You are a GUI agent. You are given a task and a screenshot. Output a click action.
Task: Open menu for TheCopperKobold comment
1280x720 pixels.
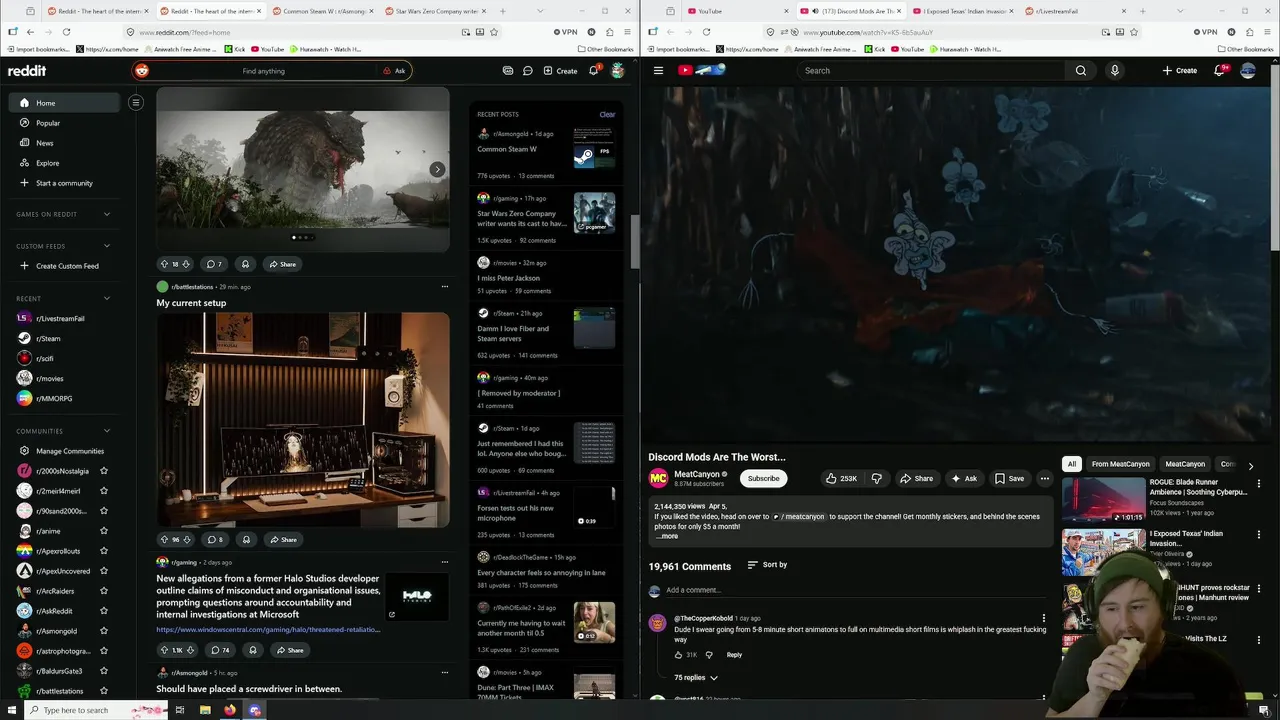tap(1044, 619)
